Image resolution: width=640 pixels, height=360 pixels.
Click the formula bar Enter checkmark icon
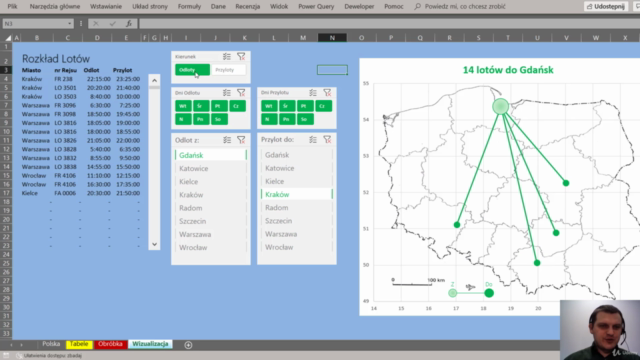(x=112, y=24)
